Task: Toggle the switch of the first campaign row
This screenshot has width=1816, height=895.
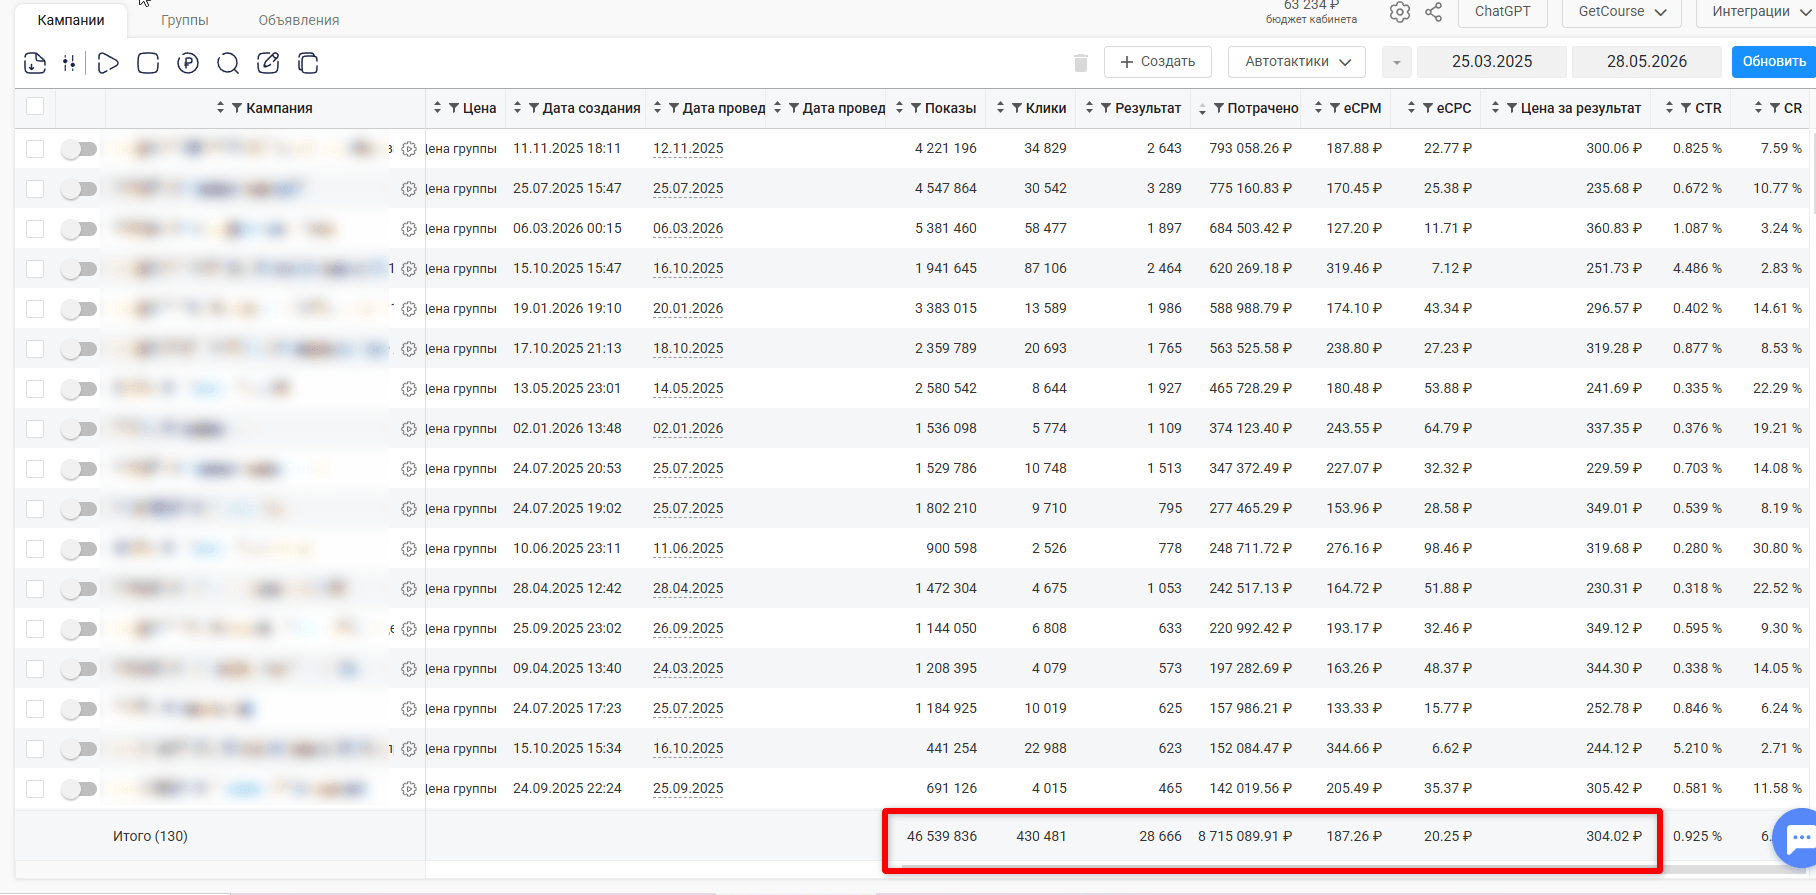Action: click(x=79, y=149)
